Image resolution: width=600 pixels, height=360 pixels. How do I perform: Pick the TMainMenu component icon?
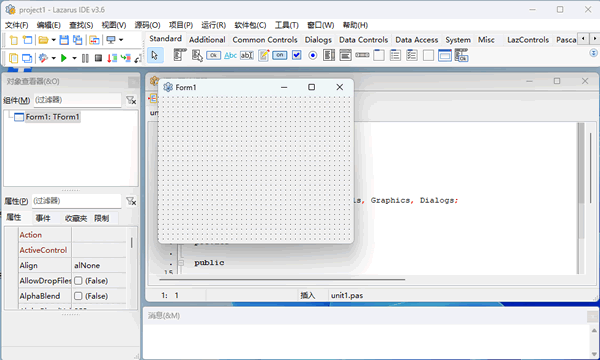[x=180, y=55]
